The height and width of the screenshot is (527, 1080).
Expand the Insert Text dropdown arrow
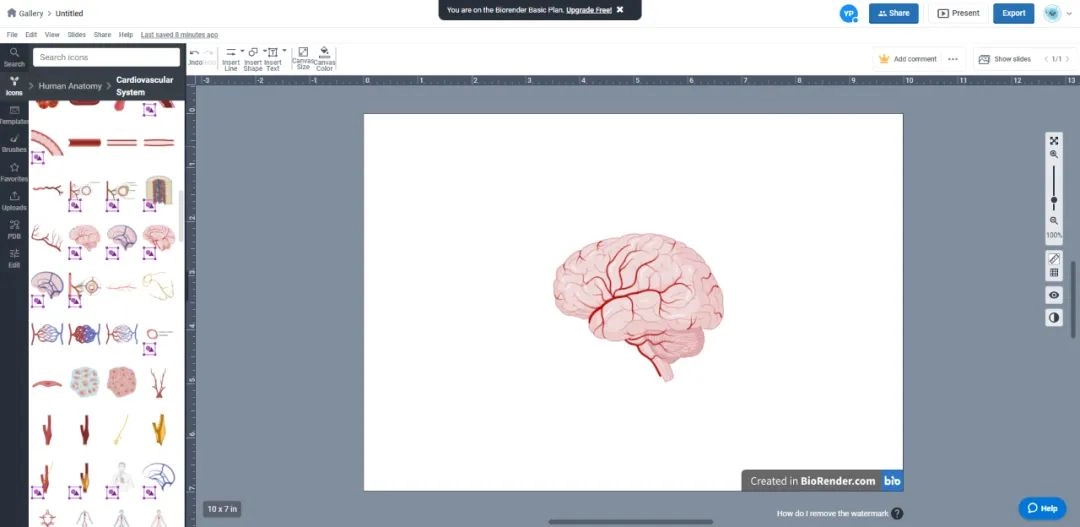click(284, 51)
